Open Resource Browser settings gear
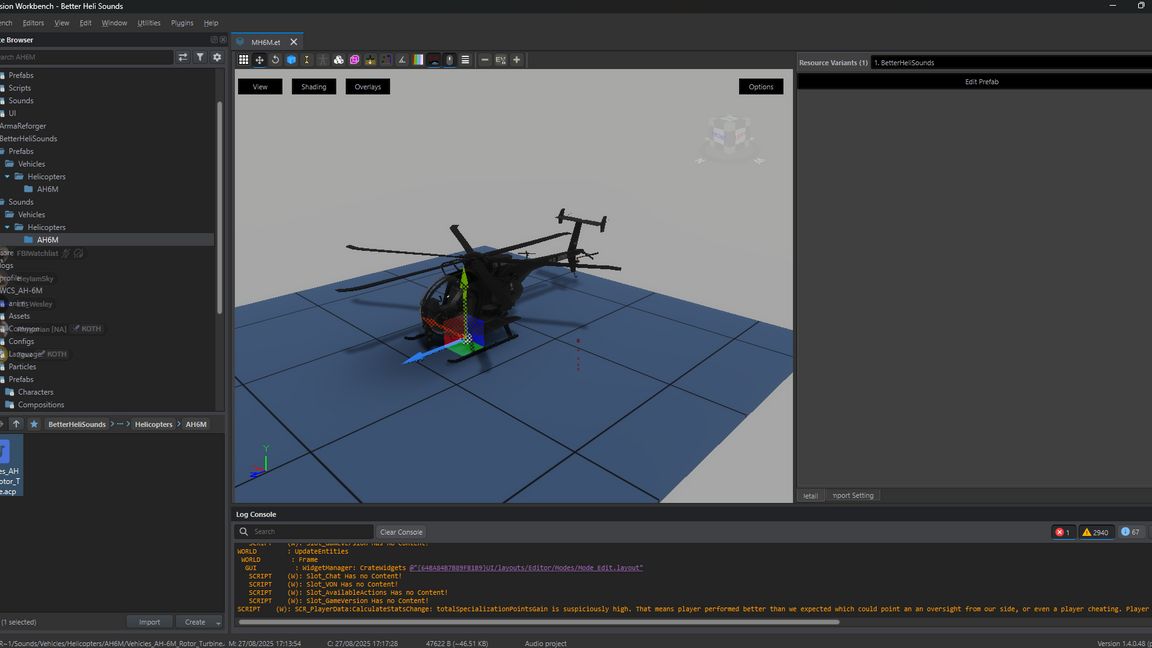1152x648 pixels. pos(217,57)
